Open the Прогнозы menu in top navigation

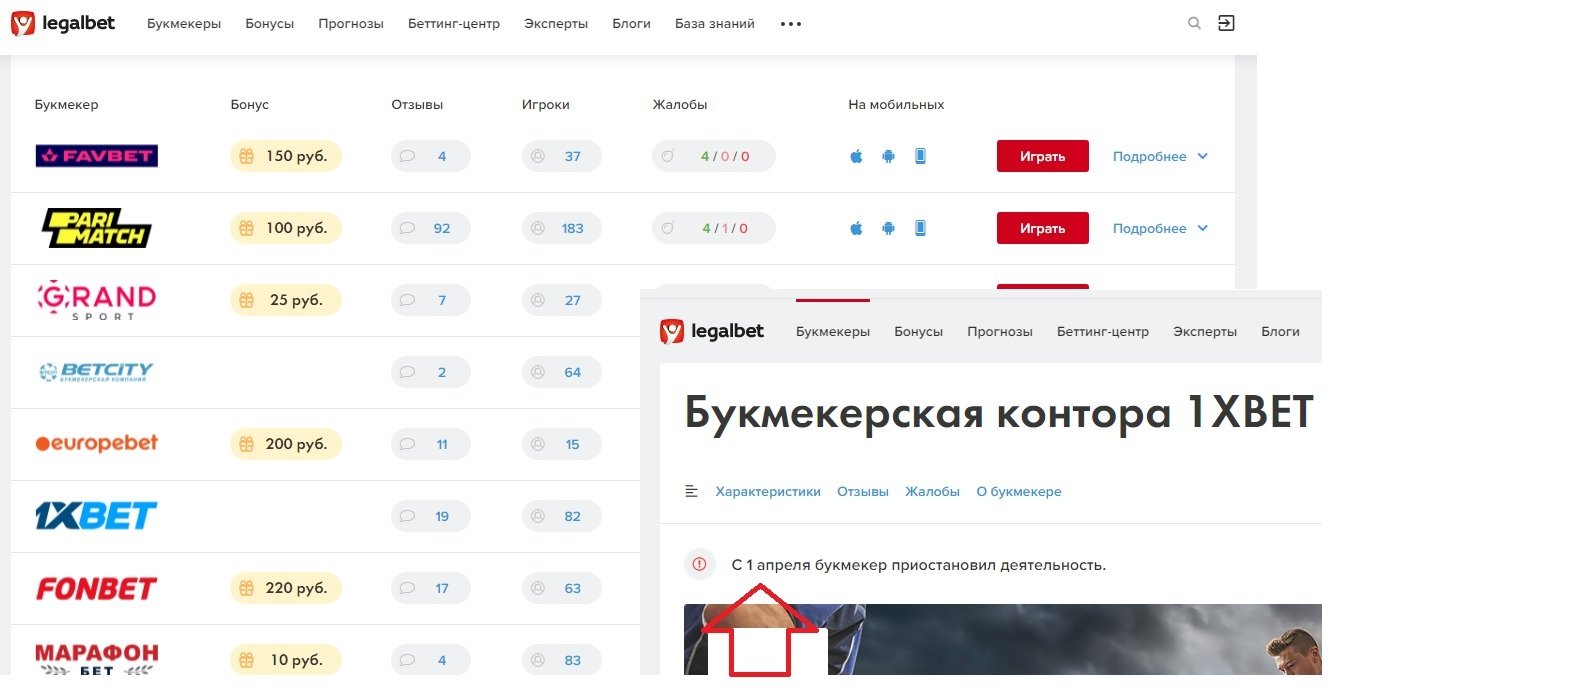(x=350, y=23)
